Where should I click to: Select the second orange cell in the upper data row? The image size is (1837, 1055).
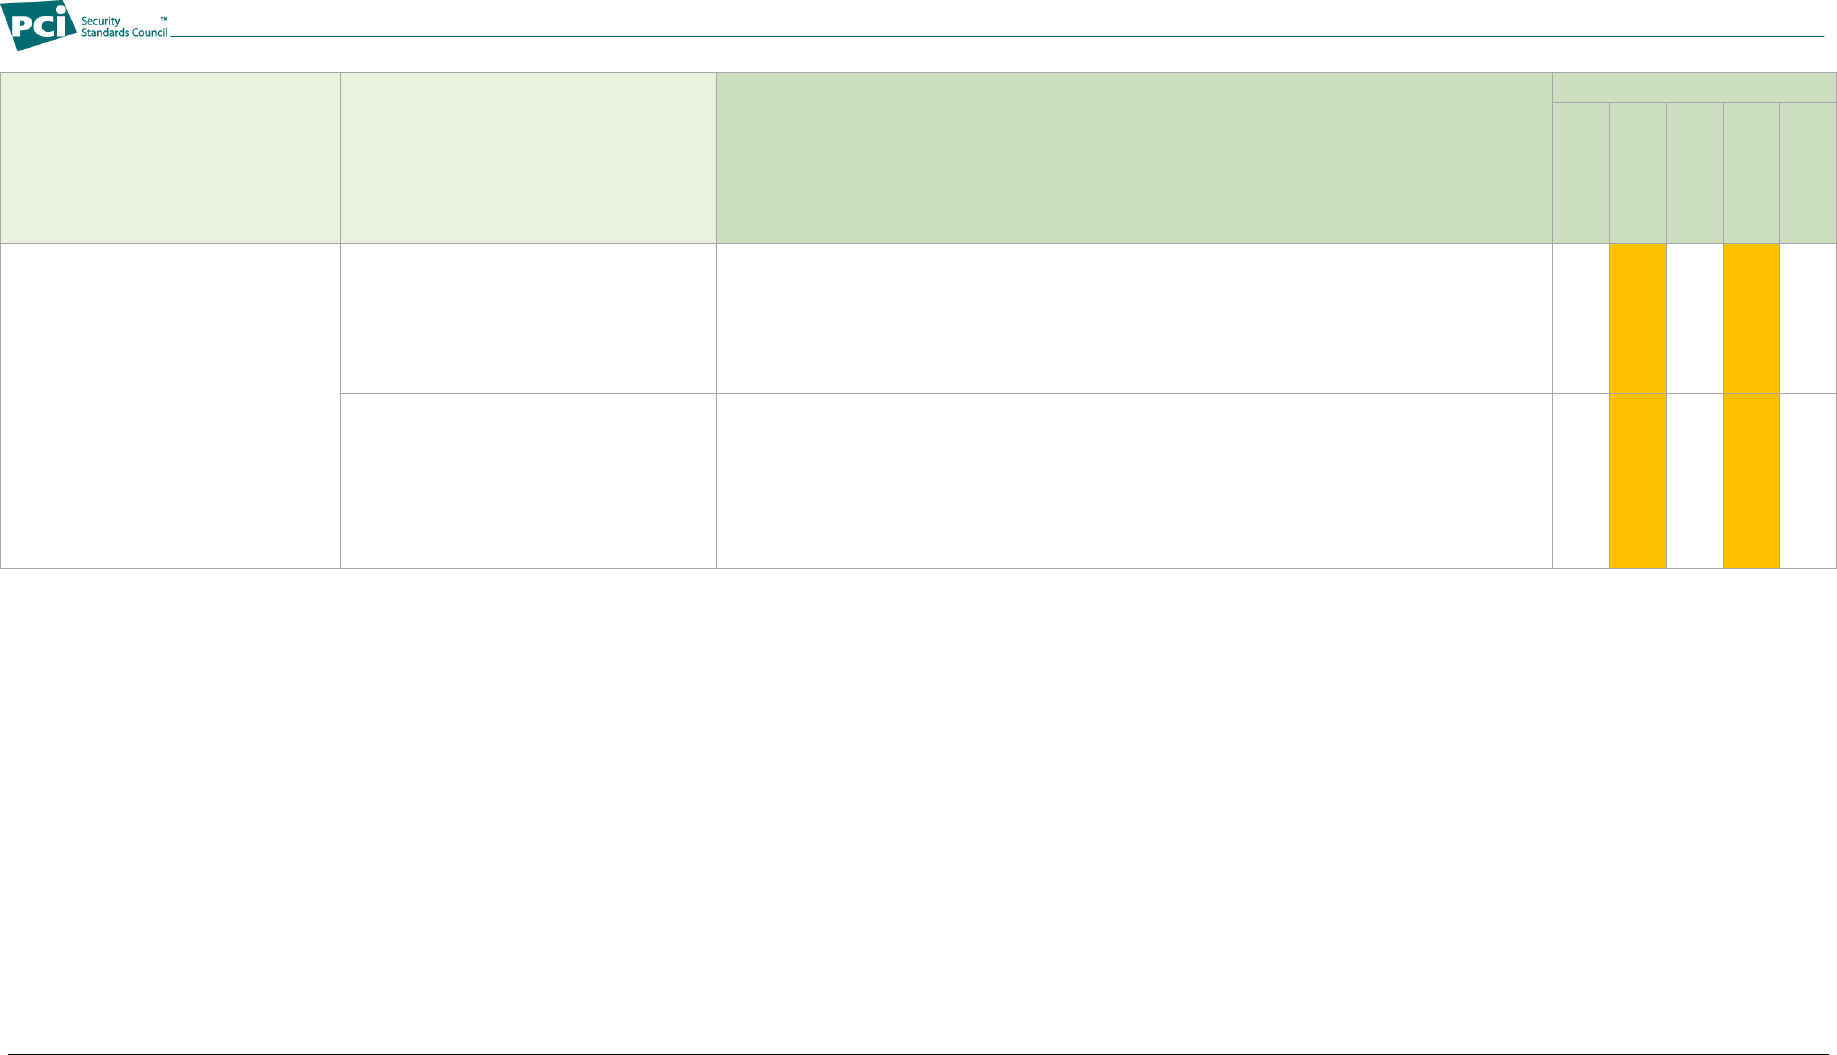[1751, 318]
